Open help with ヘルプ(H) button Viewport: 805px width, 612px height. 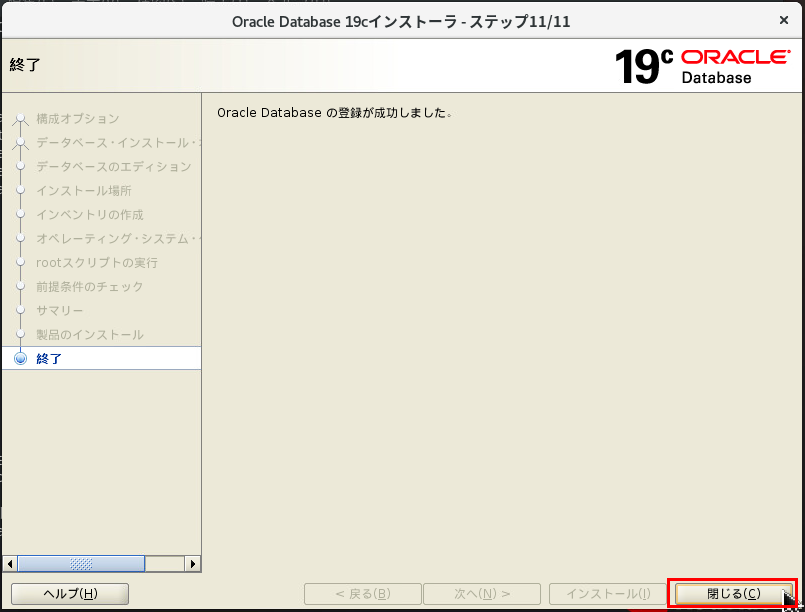[x=70, y=594]
